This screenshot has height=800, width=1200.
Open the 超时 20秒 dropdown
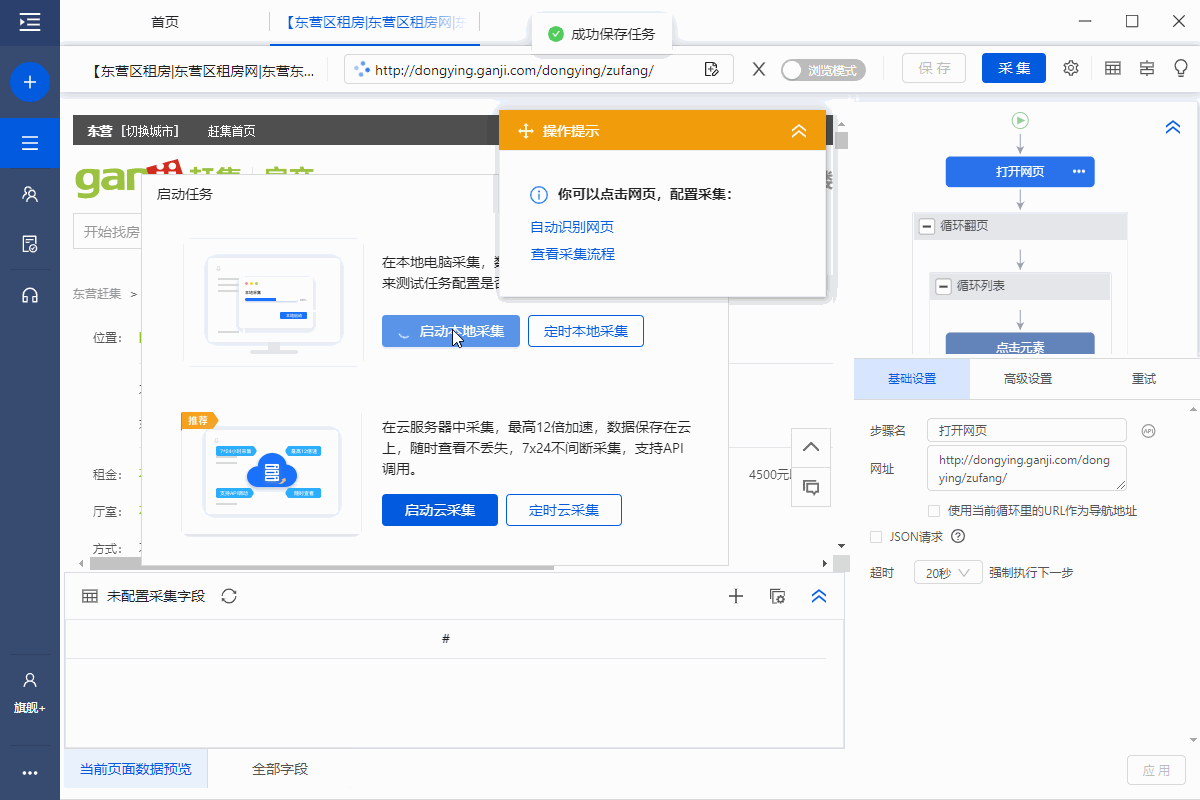pyautogui.click(x=947, y=573)
